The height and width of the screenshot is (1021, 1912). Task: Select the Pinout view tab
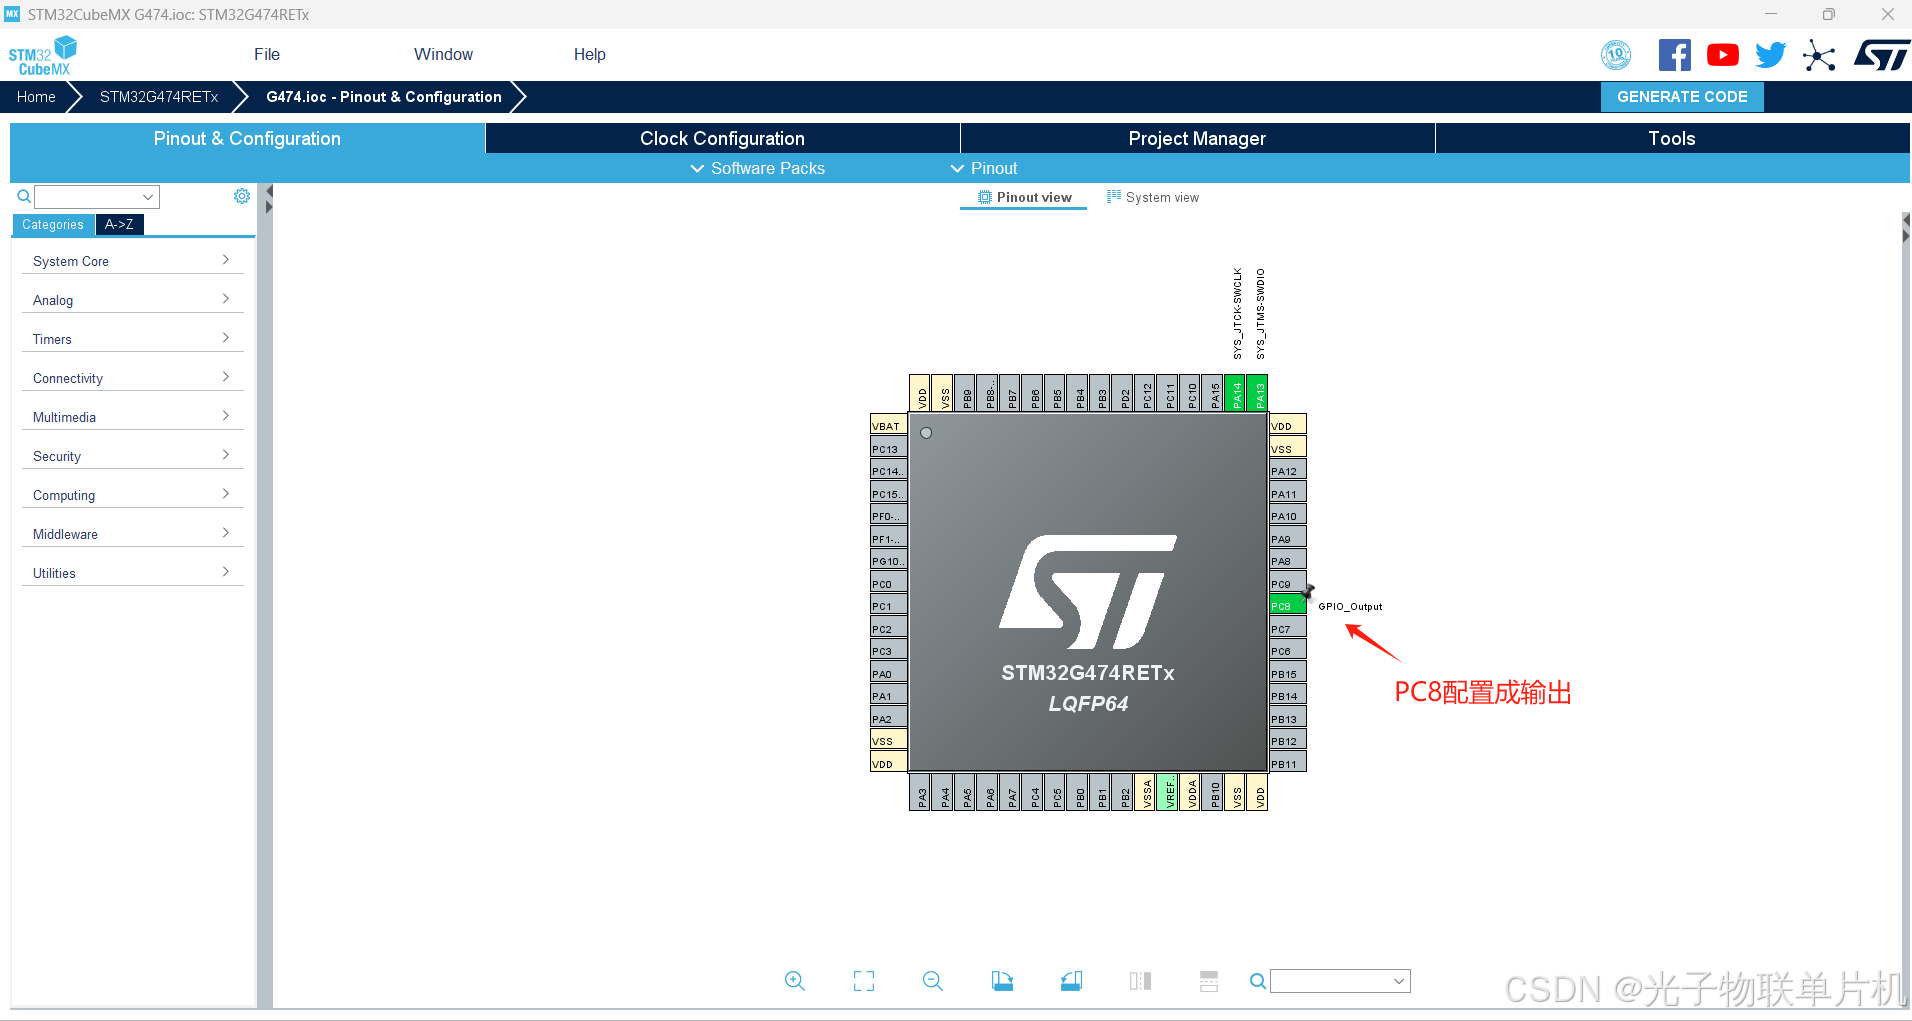(1024, 197)
